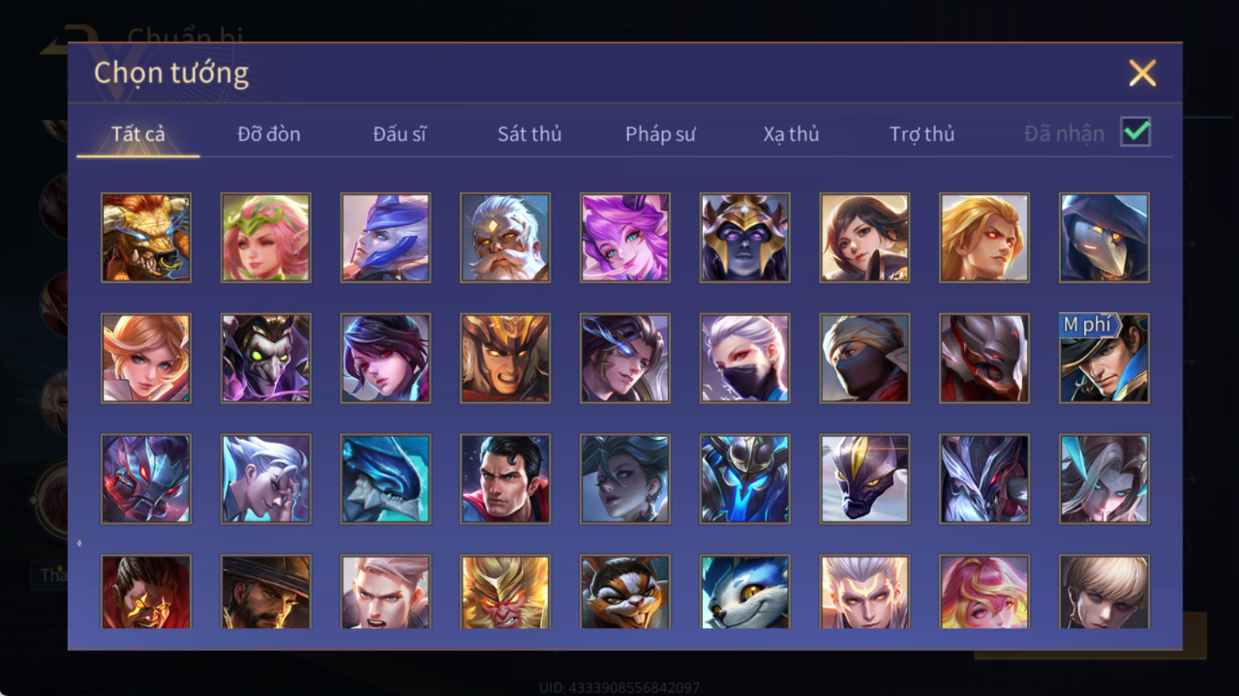The image size is (1239, 696).
Task: Choose the white-bearded old man hero
Action: pos(505,238)
